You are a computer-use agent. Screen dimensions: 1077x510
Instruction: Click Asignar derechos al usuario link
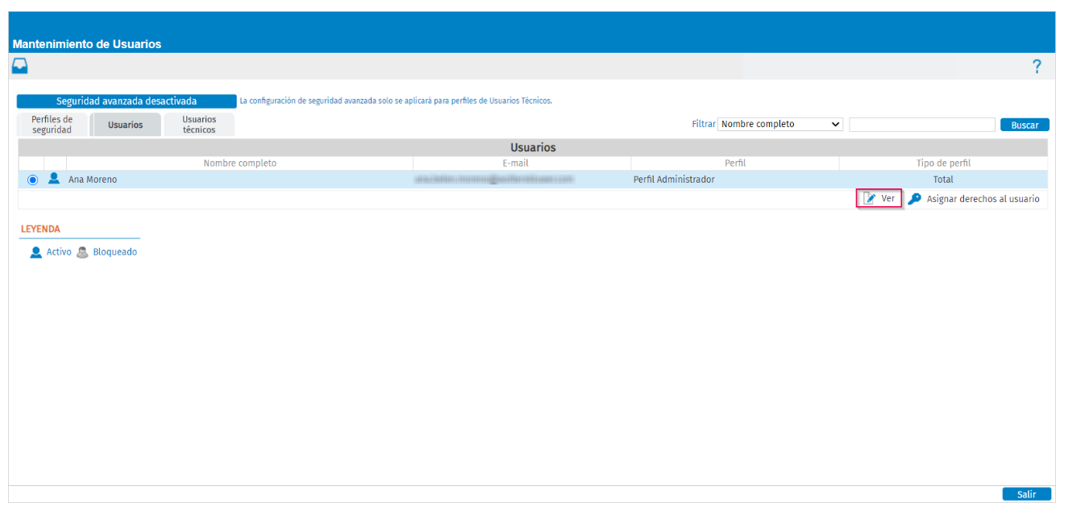click(x=982, y=199)
